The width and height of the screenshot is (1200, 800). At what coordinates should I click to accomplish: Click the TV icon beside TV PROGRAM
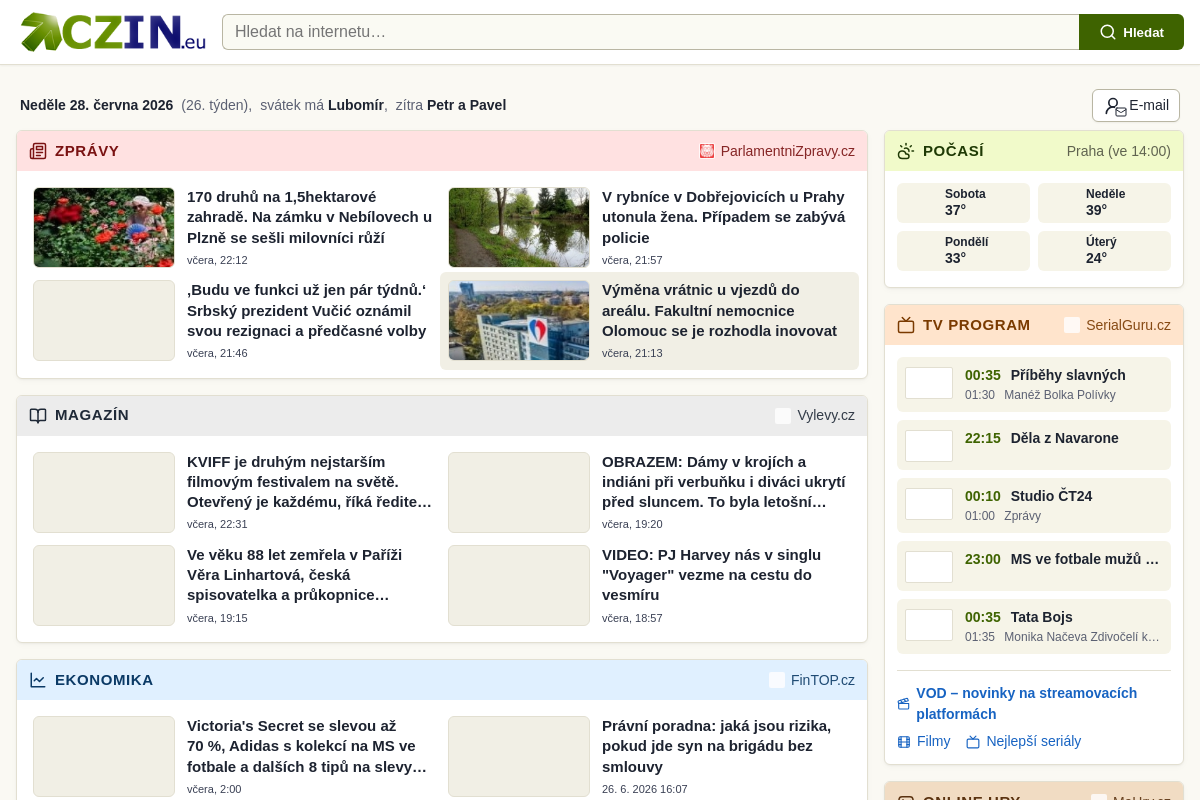906,325
